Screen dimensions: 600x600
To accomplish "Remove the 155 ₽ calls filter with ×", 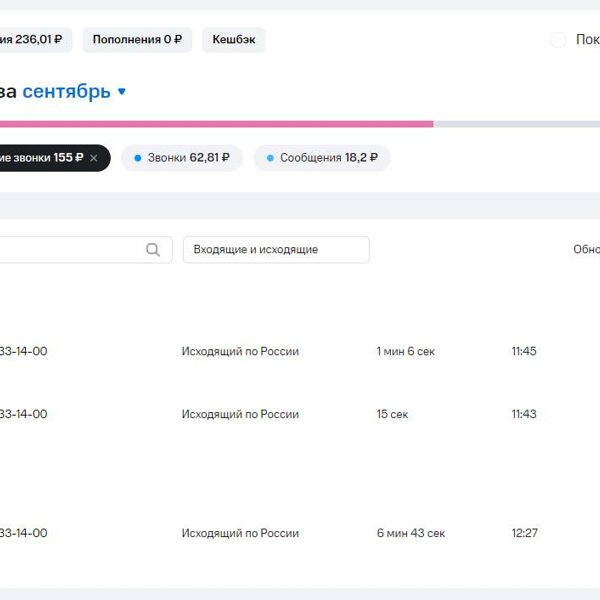I will 94,158.
